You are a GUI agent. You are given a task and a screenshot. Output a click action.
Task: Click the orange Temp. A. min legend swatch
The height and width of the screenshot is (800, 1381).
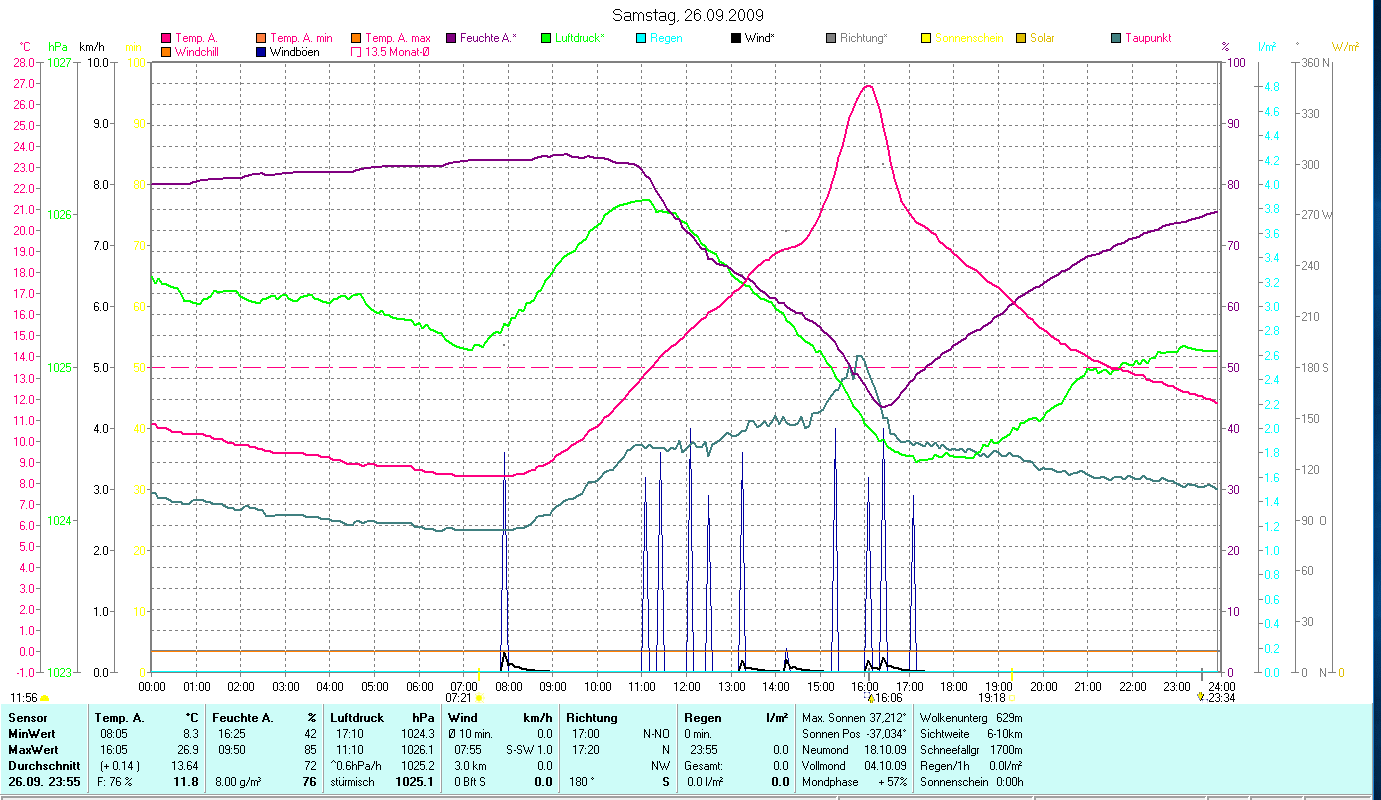[261, 38]
